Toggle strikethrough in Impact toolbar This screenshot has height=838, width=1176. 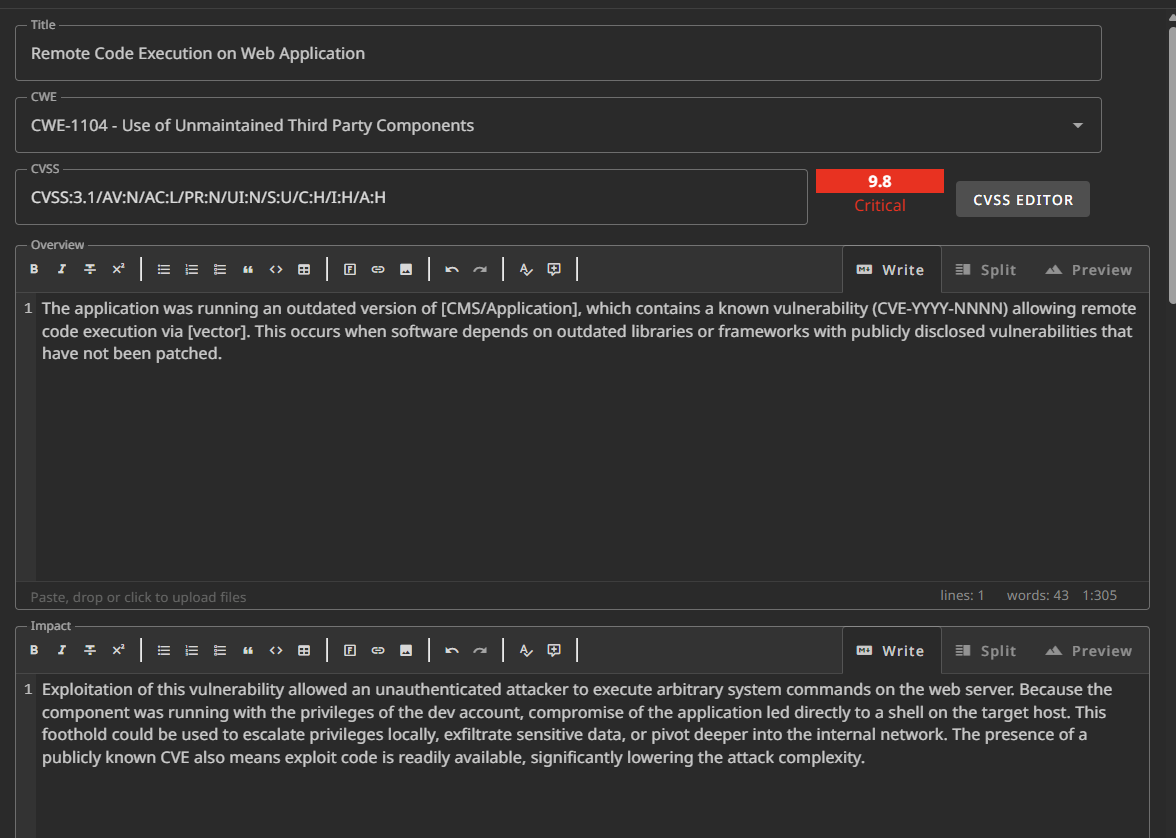(90, 650)
